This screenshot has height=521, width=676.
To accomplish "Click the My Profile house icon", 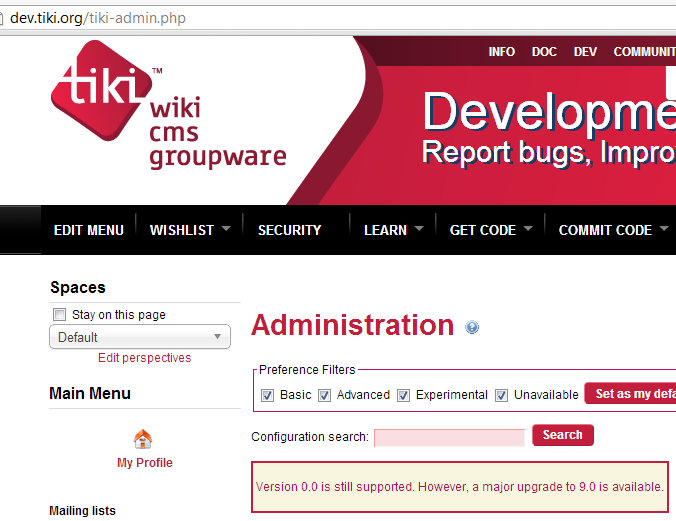I will click(143, 439).
